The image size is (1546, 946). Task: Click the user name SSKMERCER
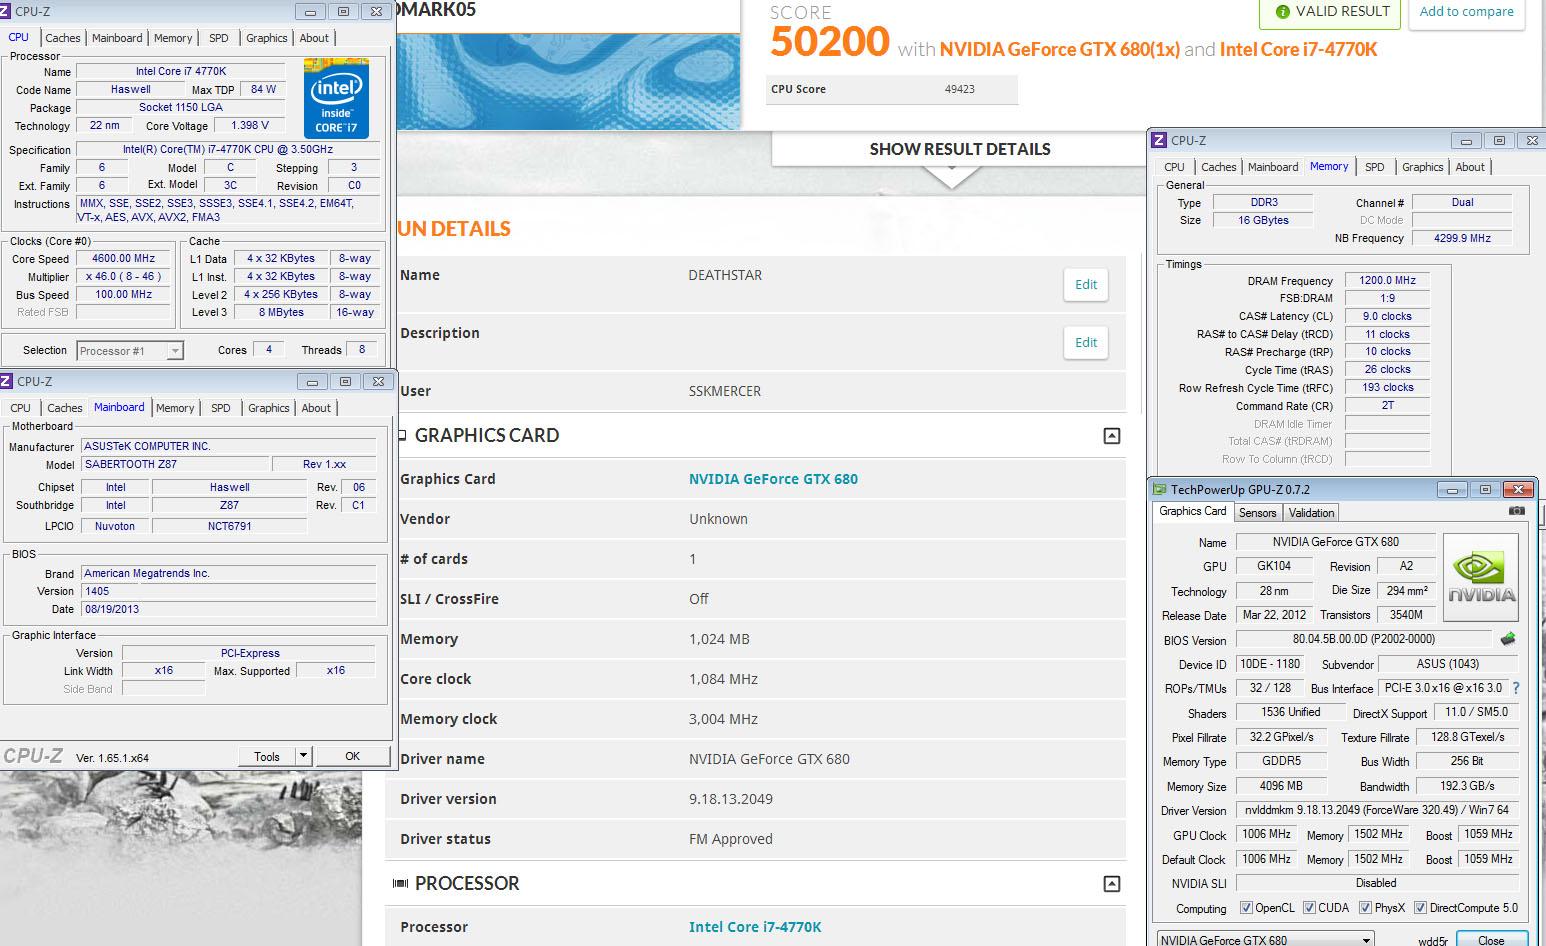point(724,391)
